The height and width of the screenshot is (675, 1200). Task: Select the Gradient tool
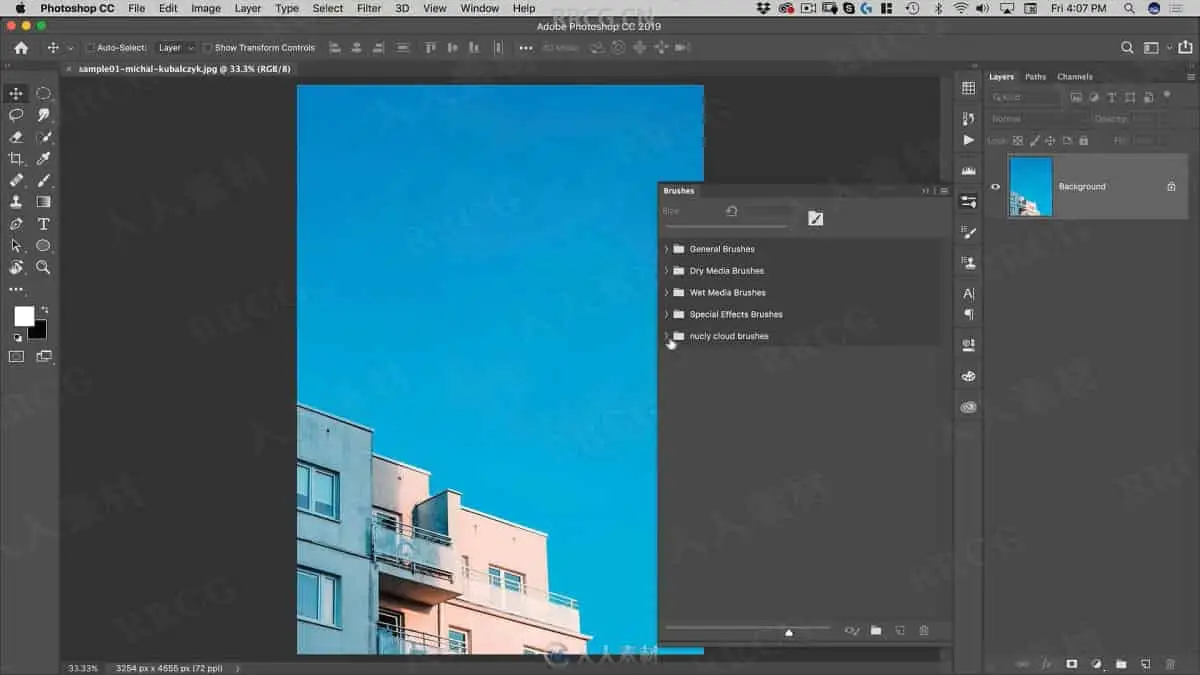click(x=44, y=202)
